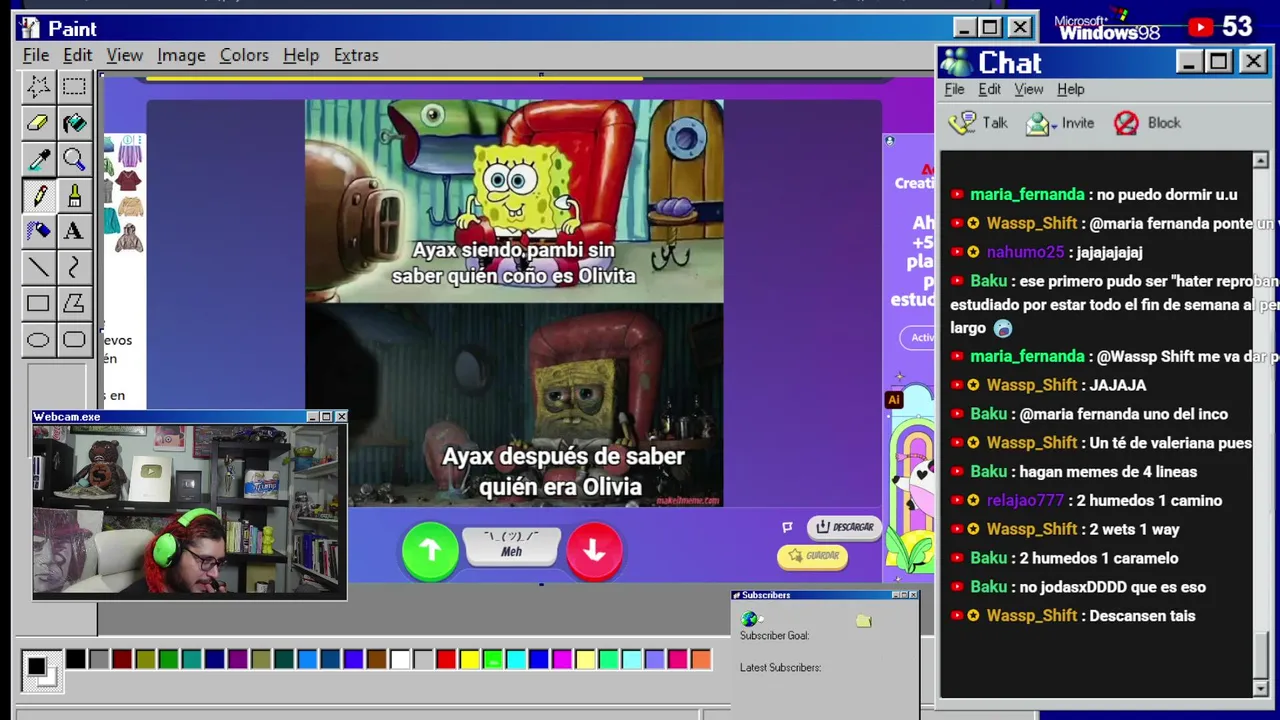Viewport: 1280px width, 720px height.
Task: Click the globe icon in Subscribers window
Action: click(x=750, y=620)
